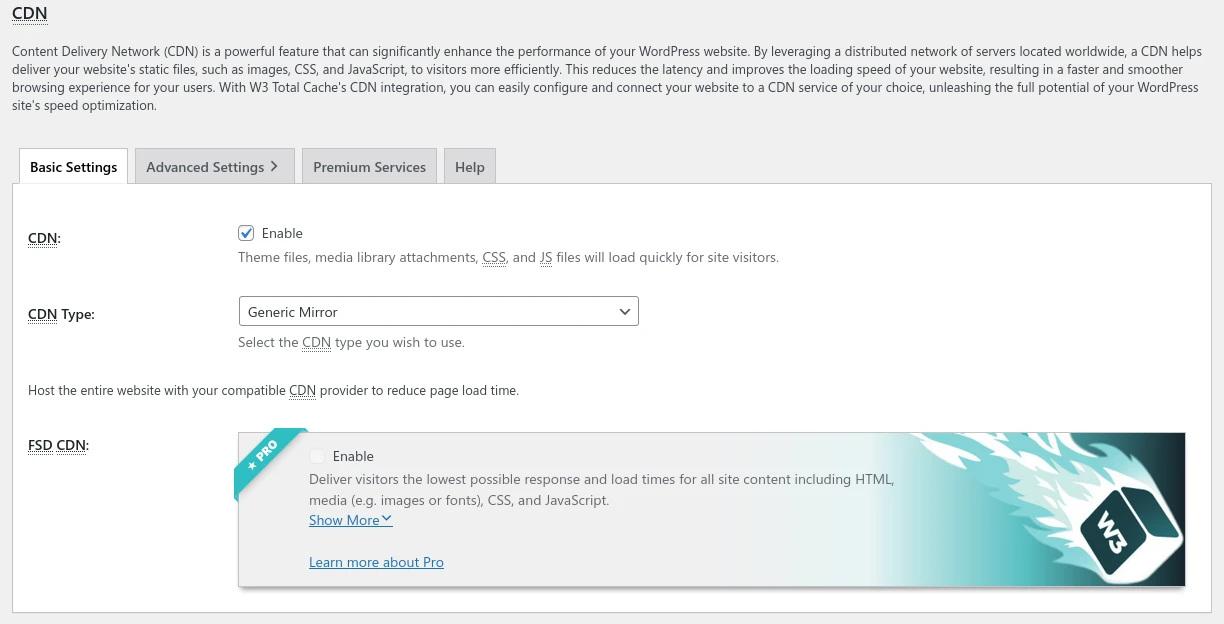Select the Help tab
The width and height of the screenshot is (1224, 624).
[469, 167]
